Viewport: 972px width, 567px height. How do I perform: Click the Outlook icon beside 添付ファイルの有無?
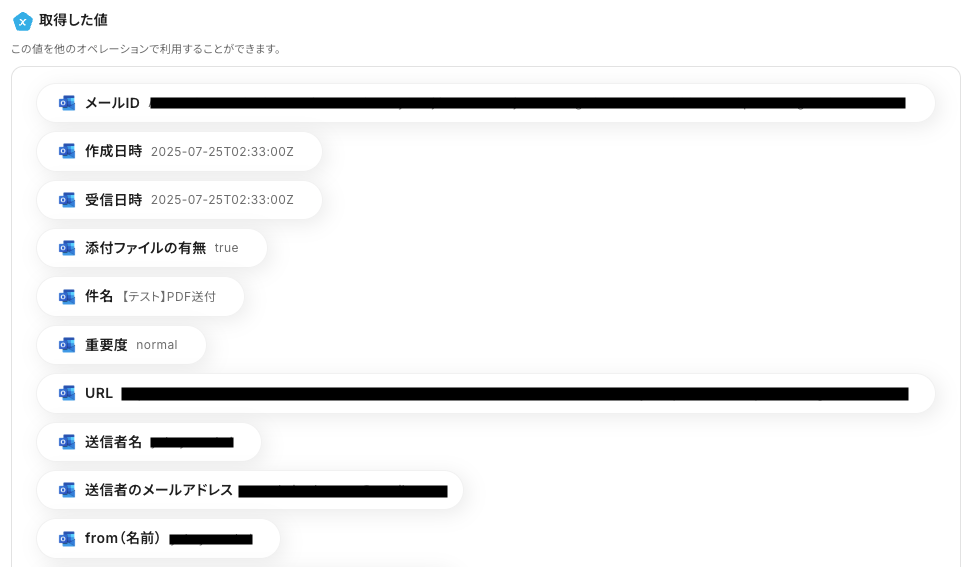click(x=67, y=248)
